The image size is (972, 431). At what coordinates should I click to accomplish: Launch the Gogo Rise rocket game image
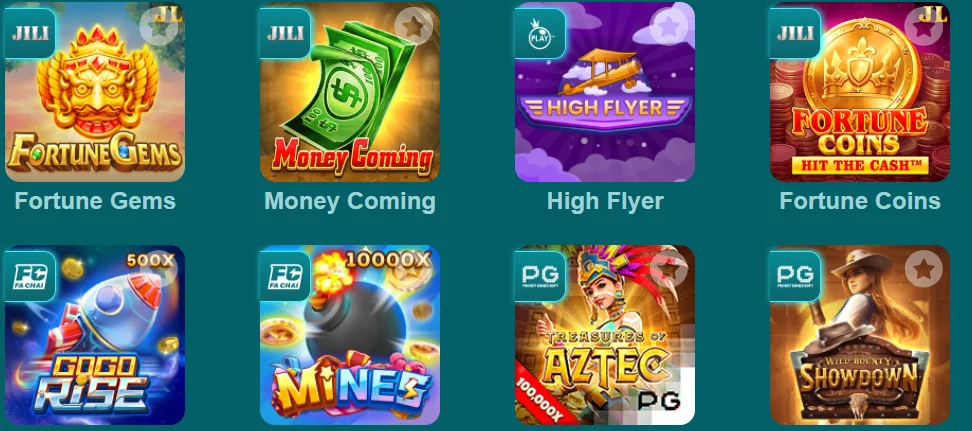pyautogui.click(x=95, y=335)
